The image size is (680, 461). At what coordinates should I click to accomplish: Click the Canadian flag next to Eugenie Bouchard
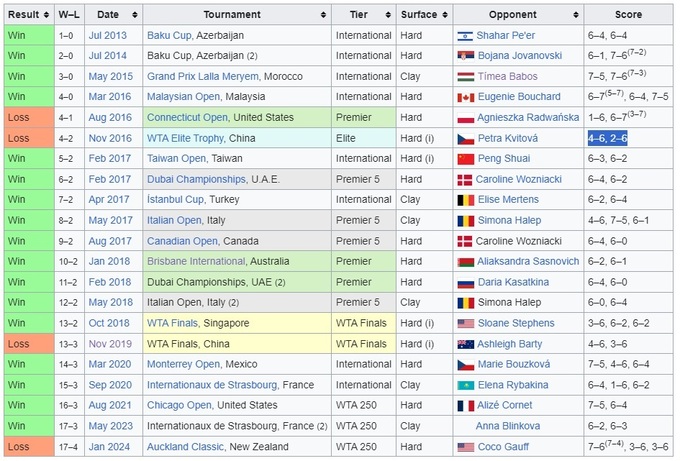click(465, 97)
